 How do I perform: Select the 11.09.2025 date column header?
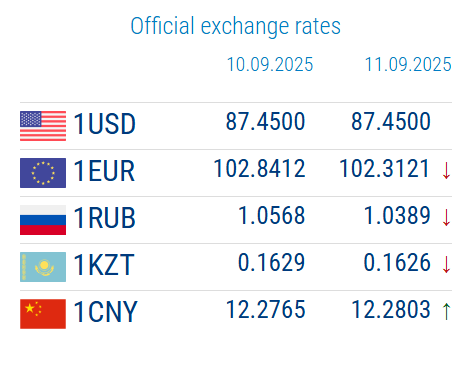click(408, 64)
